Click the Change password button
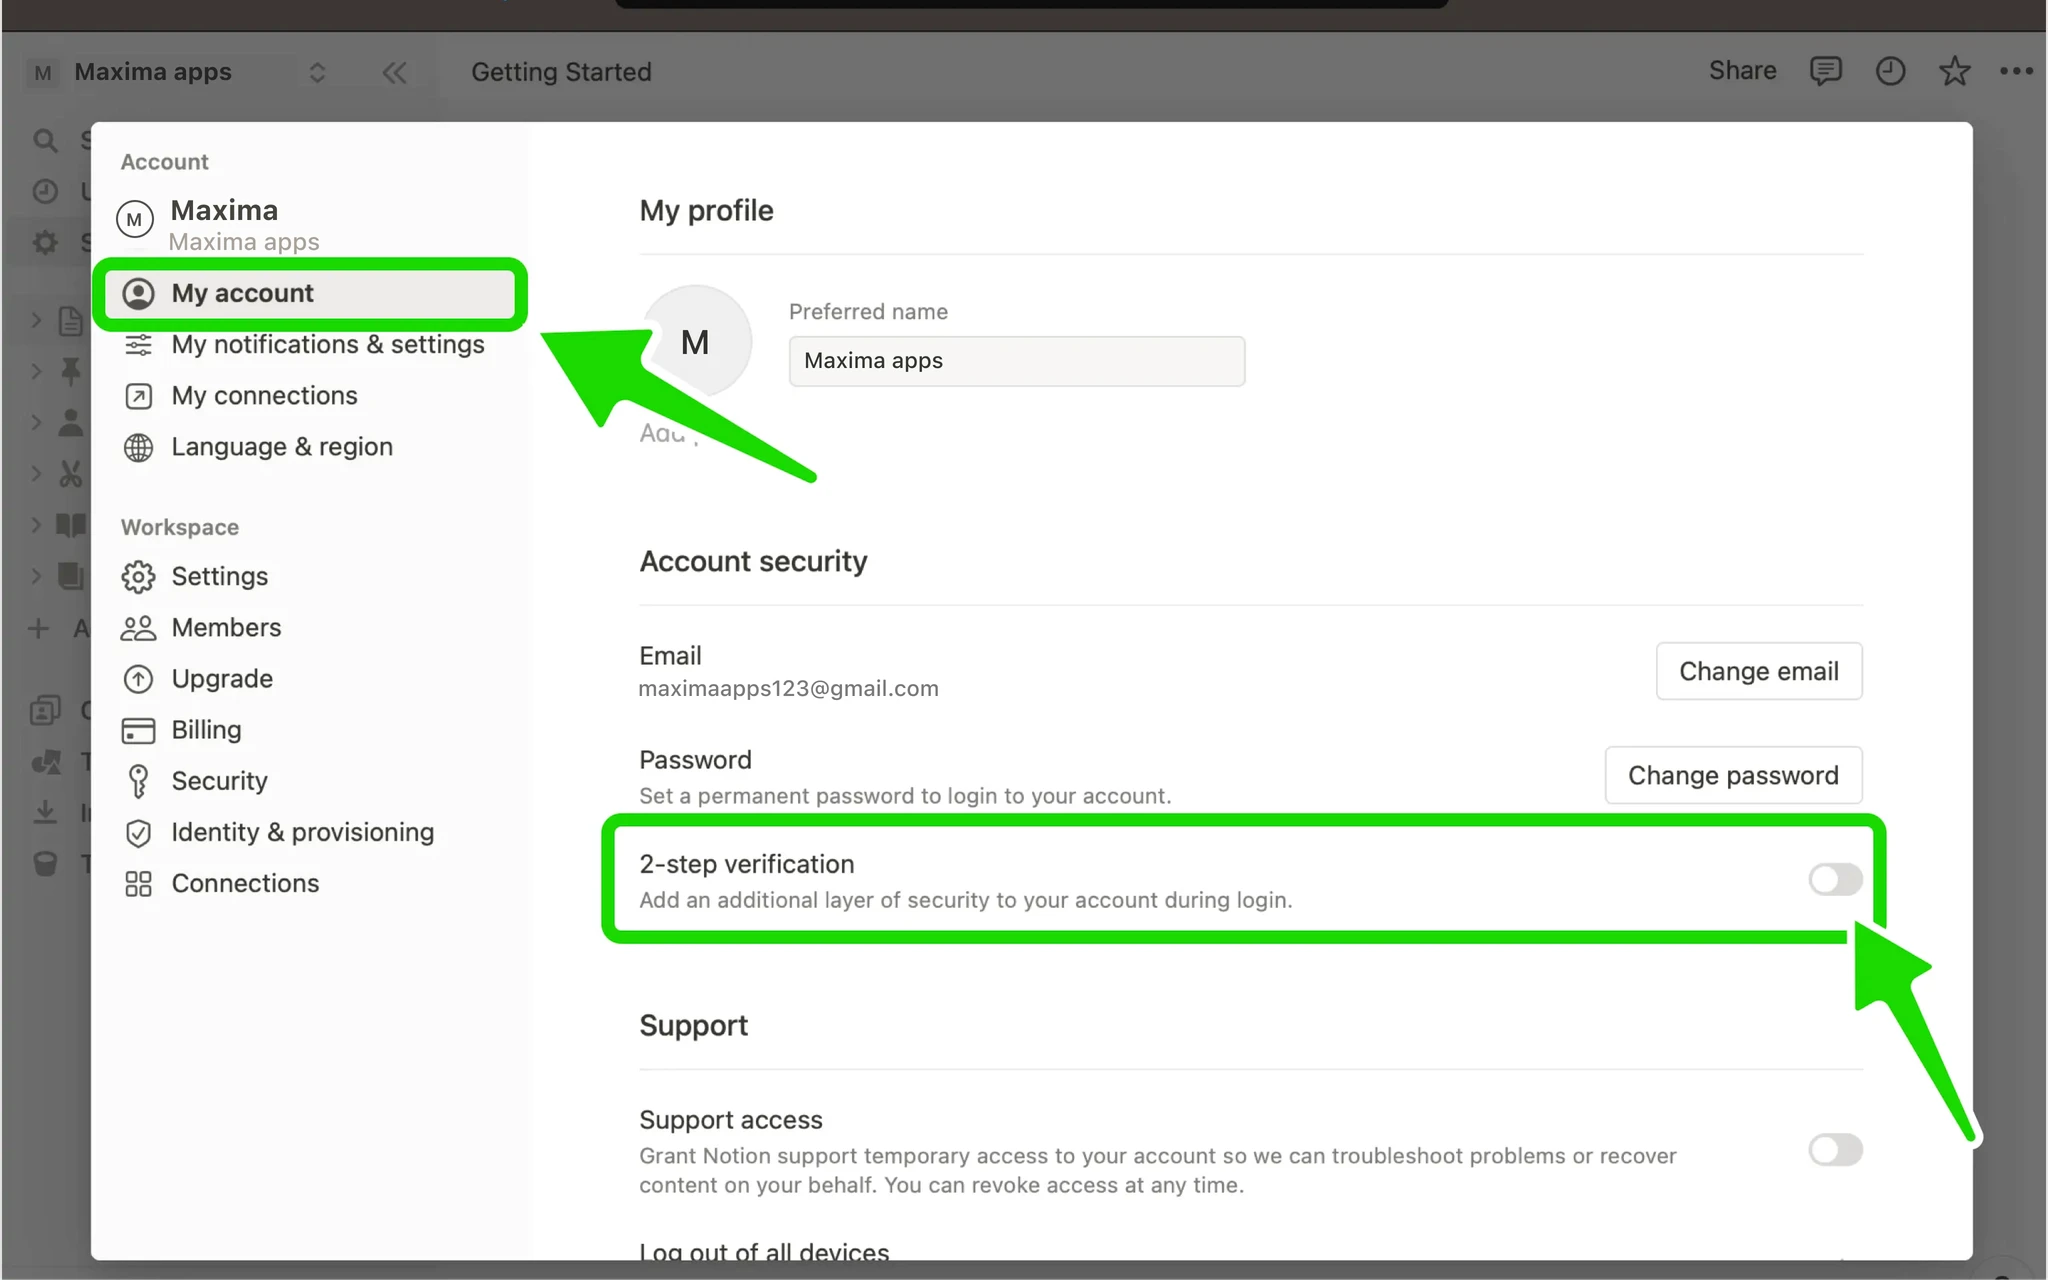Image resolution: width=2048 pixels, height=1280 pixels. 1733,775
